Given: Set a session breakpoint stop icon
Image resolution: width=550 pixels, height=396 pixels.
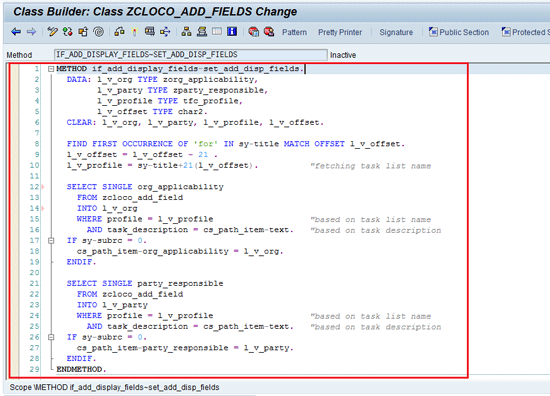Looking at the screenshot, I should (254, 32).
